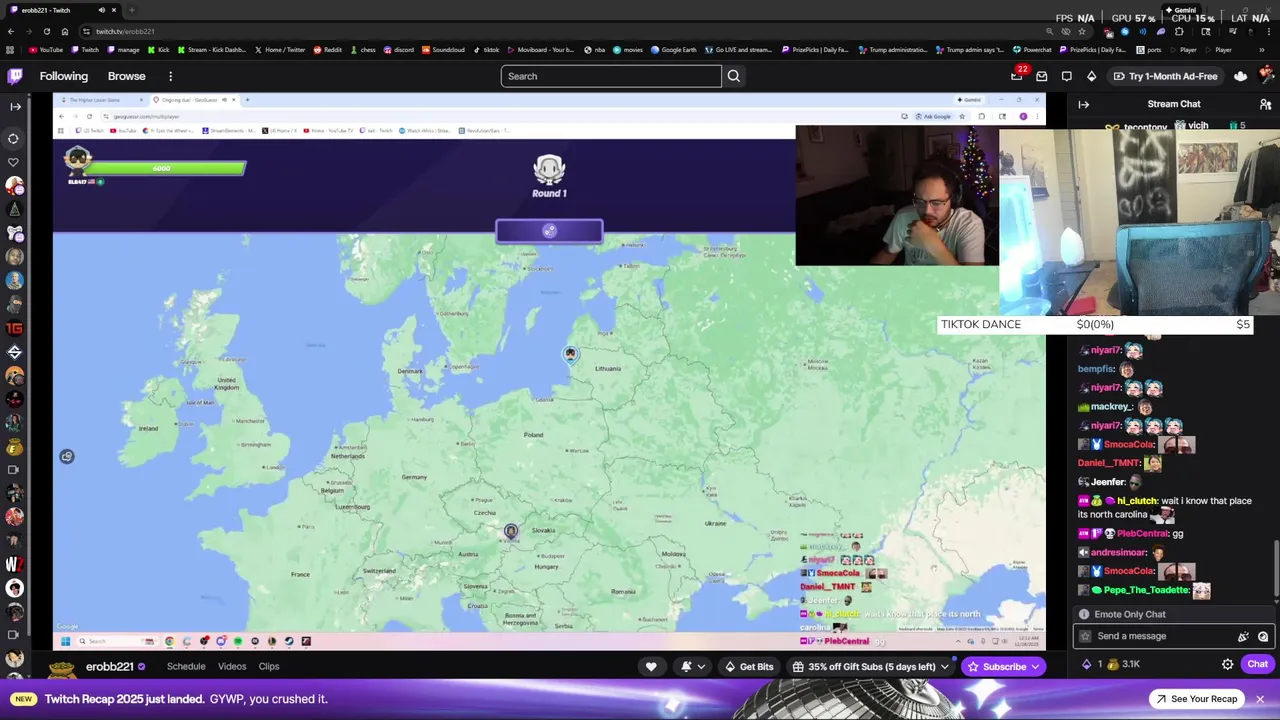This screenshot has width=1280, height=720.
Task: Open the whispers envelope icon
Action: point(1042,76)
